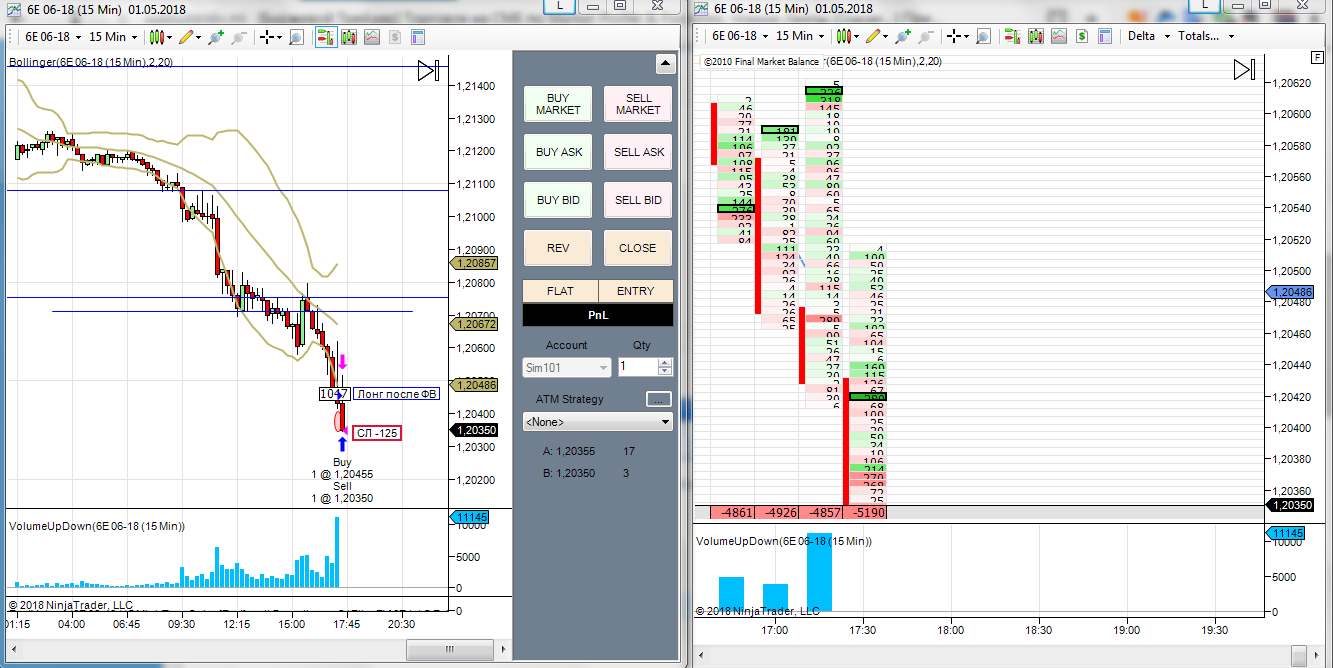
Task: Toggle the Strategies dollar icon in right chart
Action: tap(1083, 36)
